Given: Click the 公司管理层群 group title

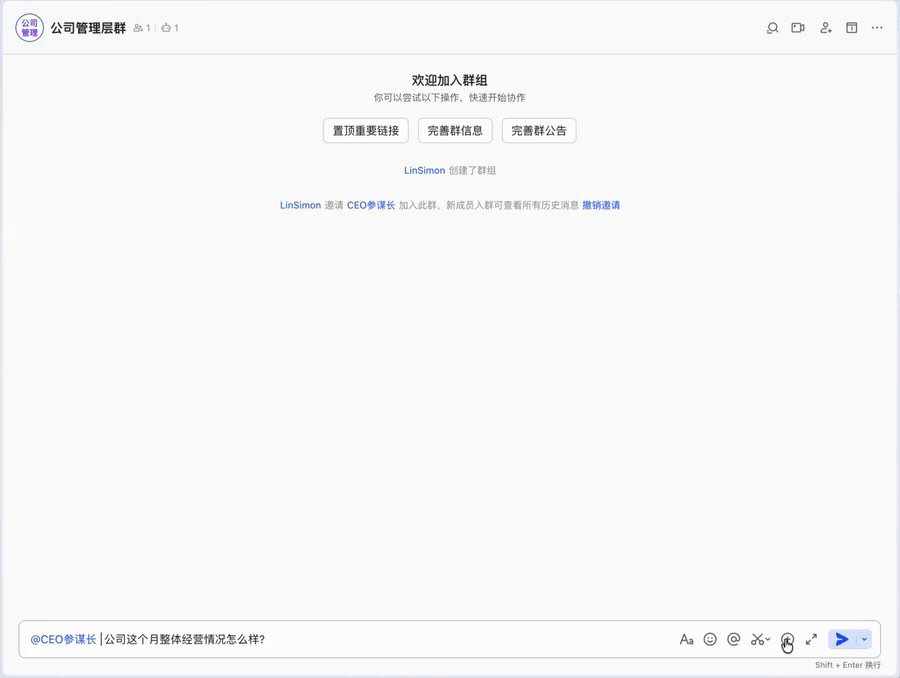Looking at the screenshot, I should 88,28.
